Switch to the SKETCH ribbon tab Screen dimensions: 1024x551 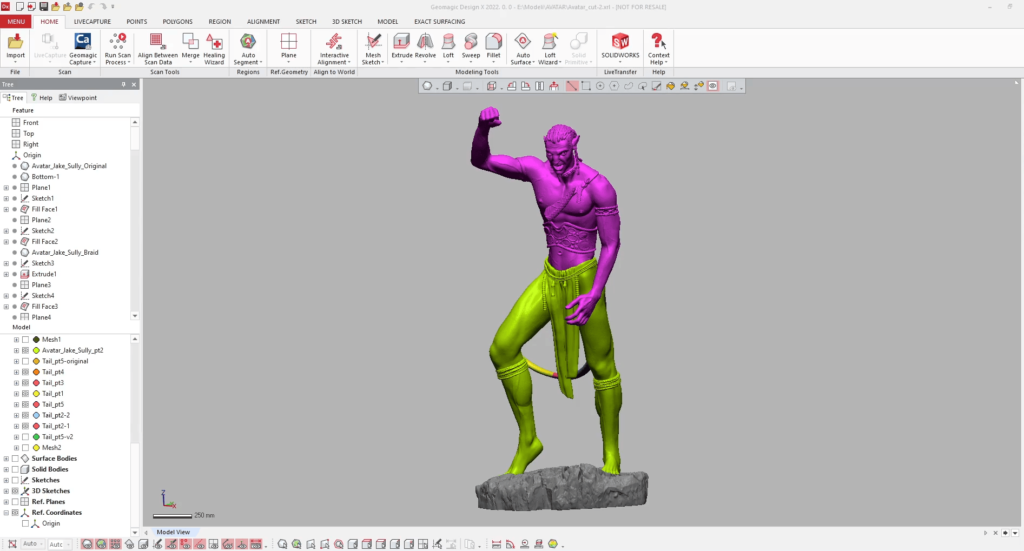306,22
